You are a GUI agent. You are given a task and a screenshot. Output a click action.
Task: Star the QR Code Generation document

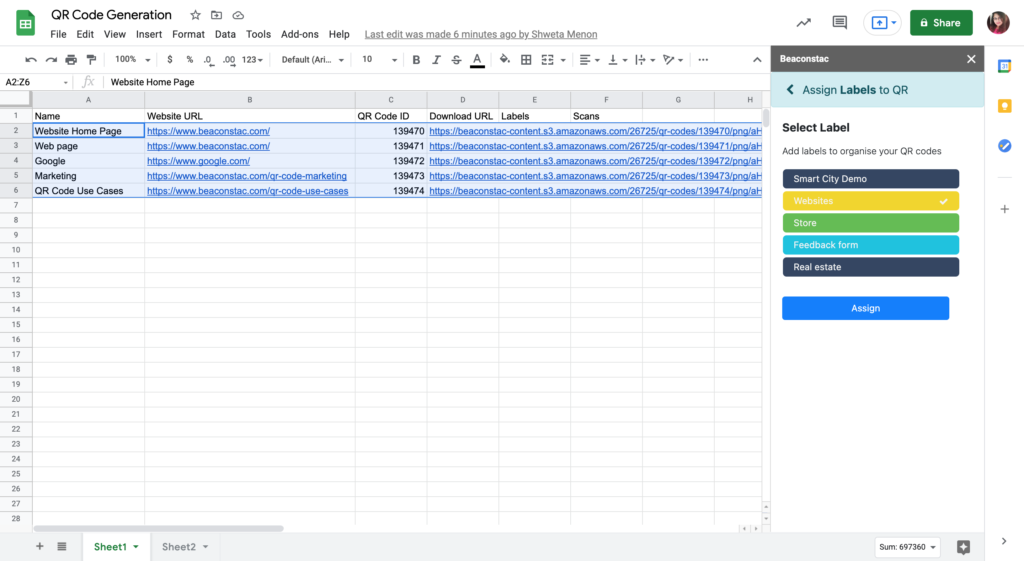(195, 15)
